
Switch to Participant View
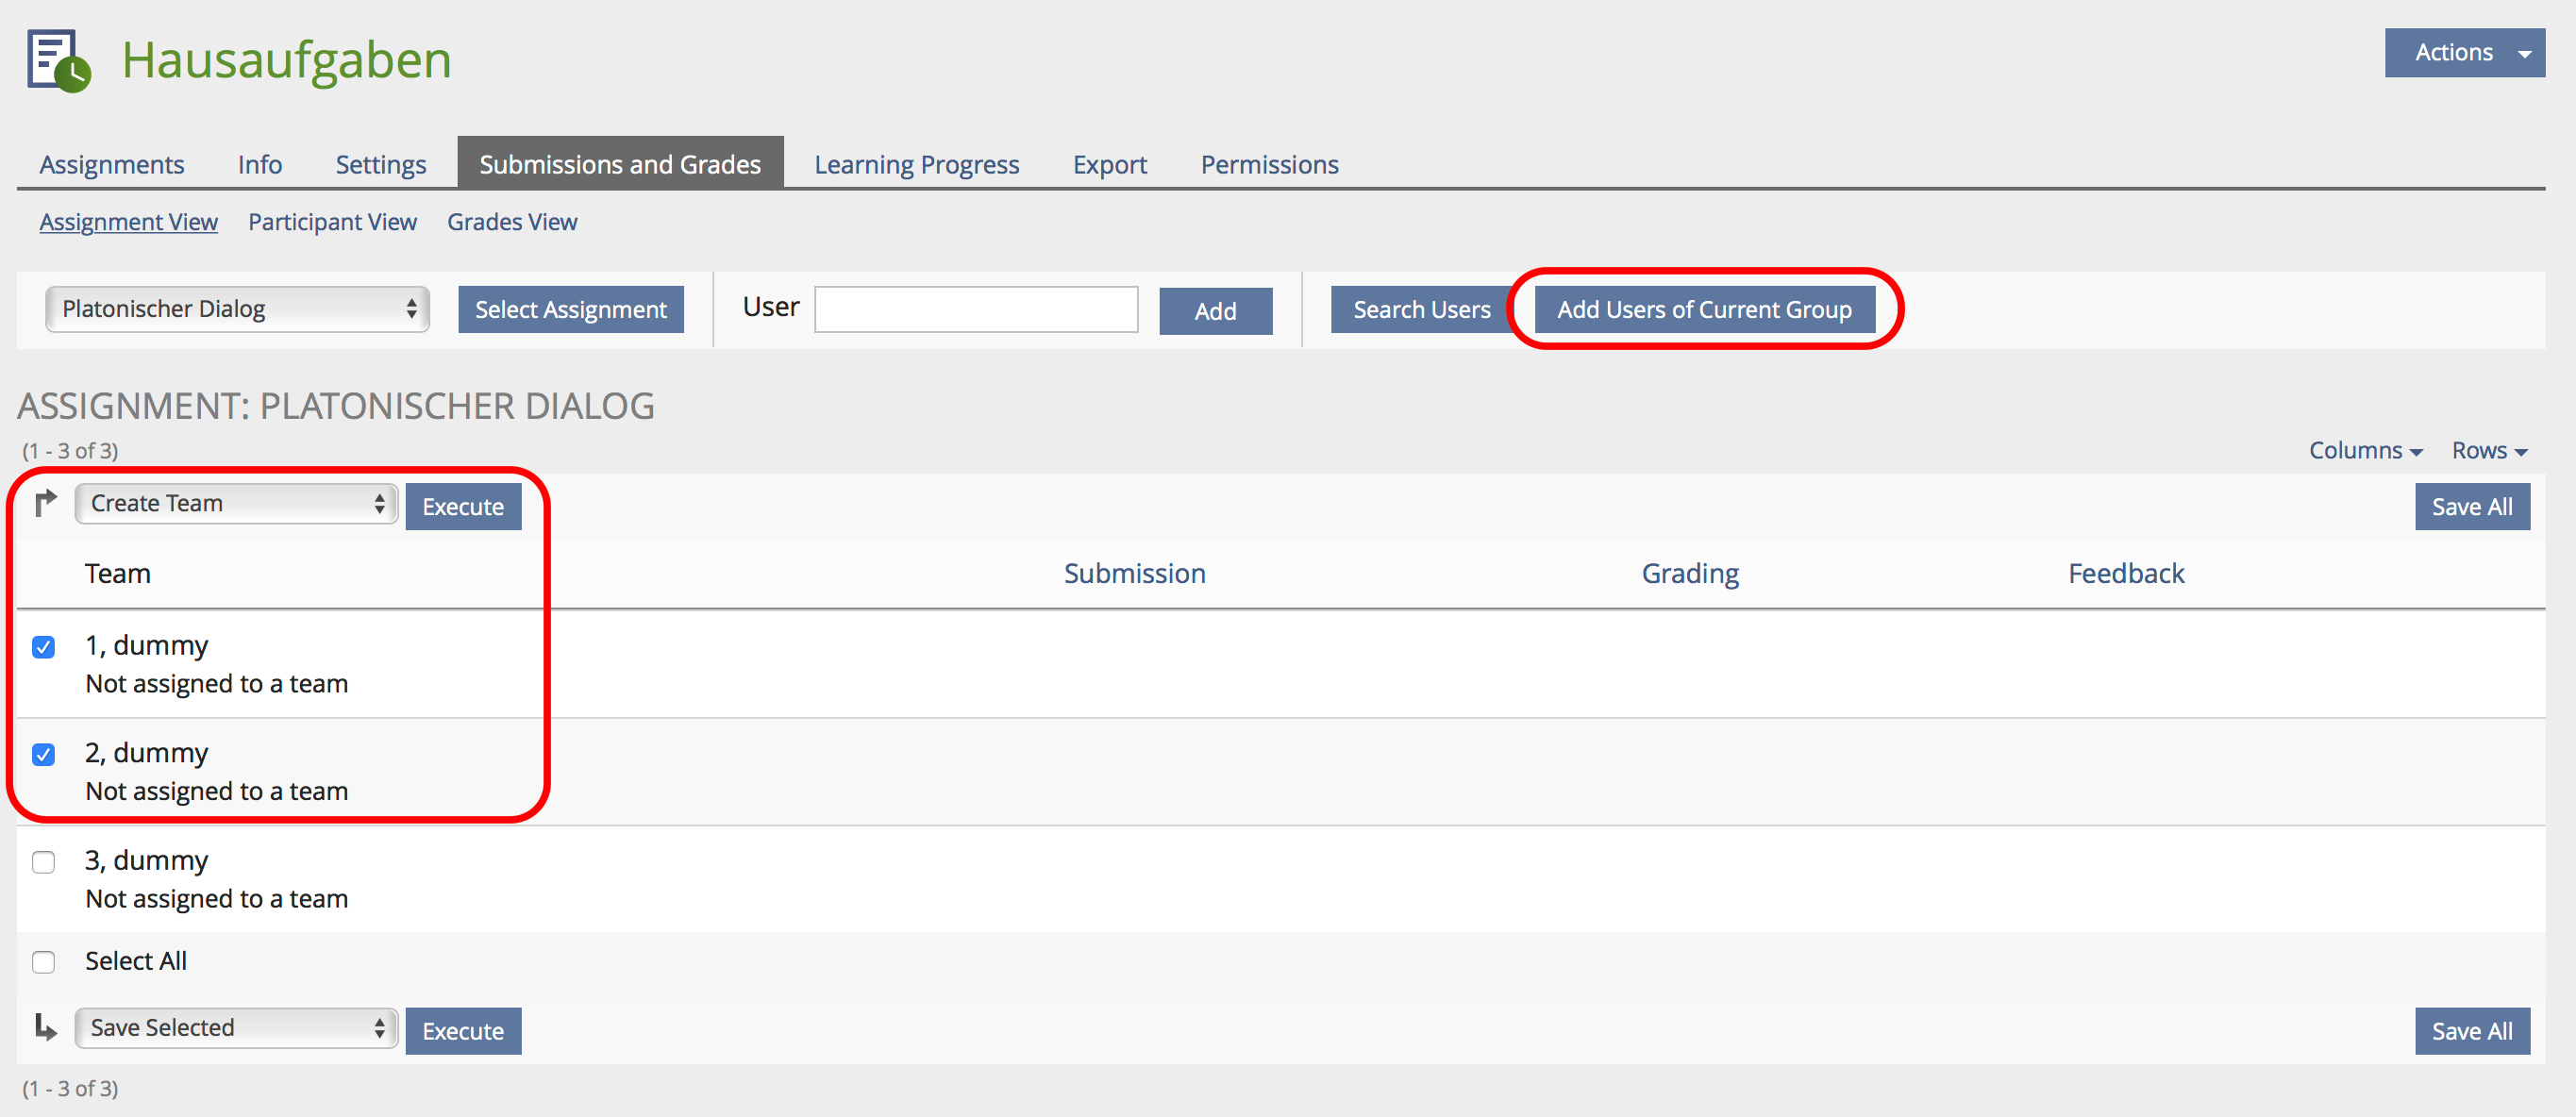[x=332, y=222]
